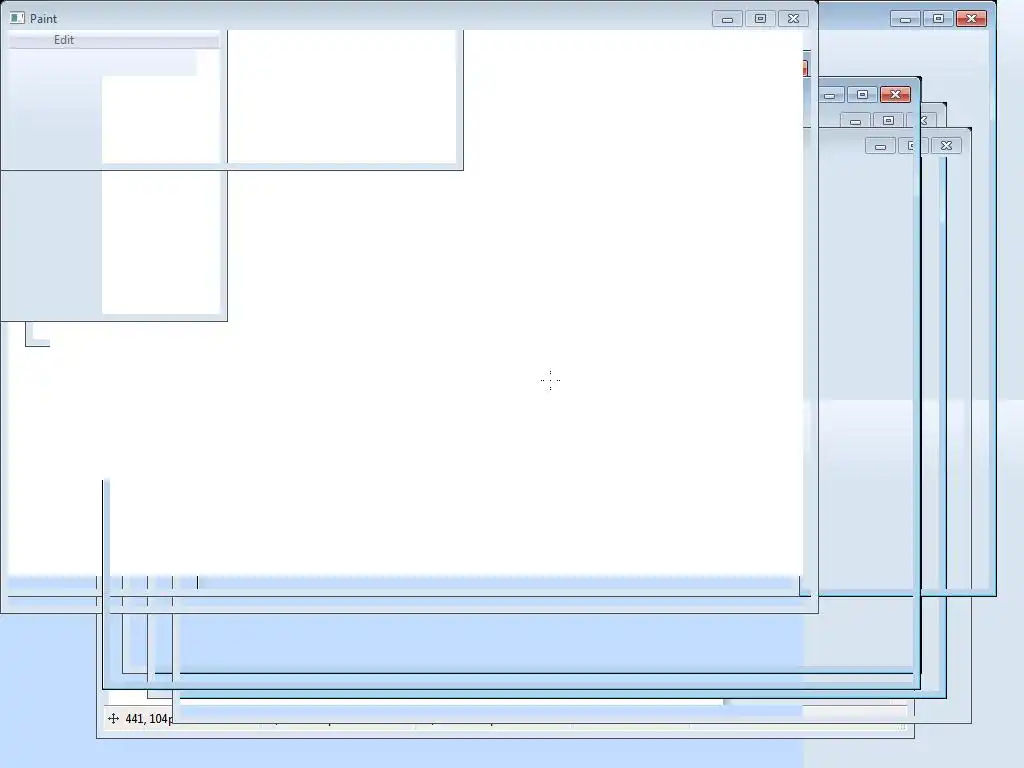1024x768 pixels.
Task: Maximize the rearmost window at top-right corner
Action: pyautogui.click(x=938, y=19)
